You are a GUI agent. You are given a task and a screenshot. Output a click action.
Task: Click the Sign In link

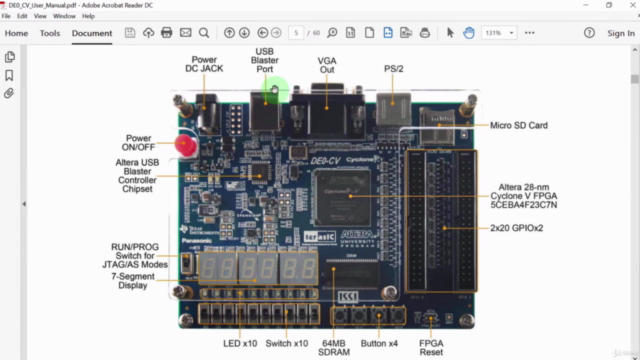click(621, 33)
